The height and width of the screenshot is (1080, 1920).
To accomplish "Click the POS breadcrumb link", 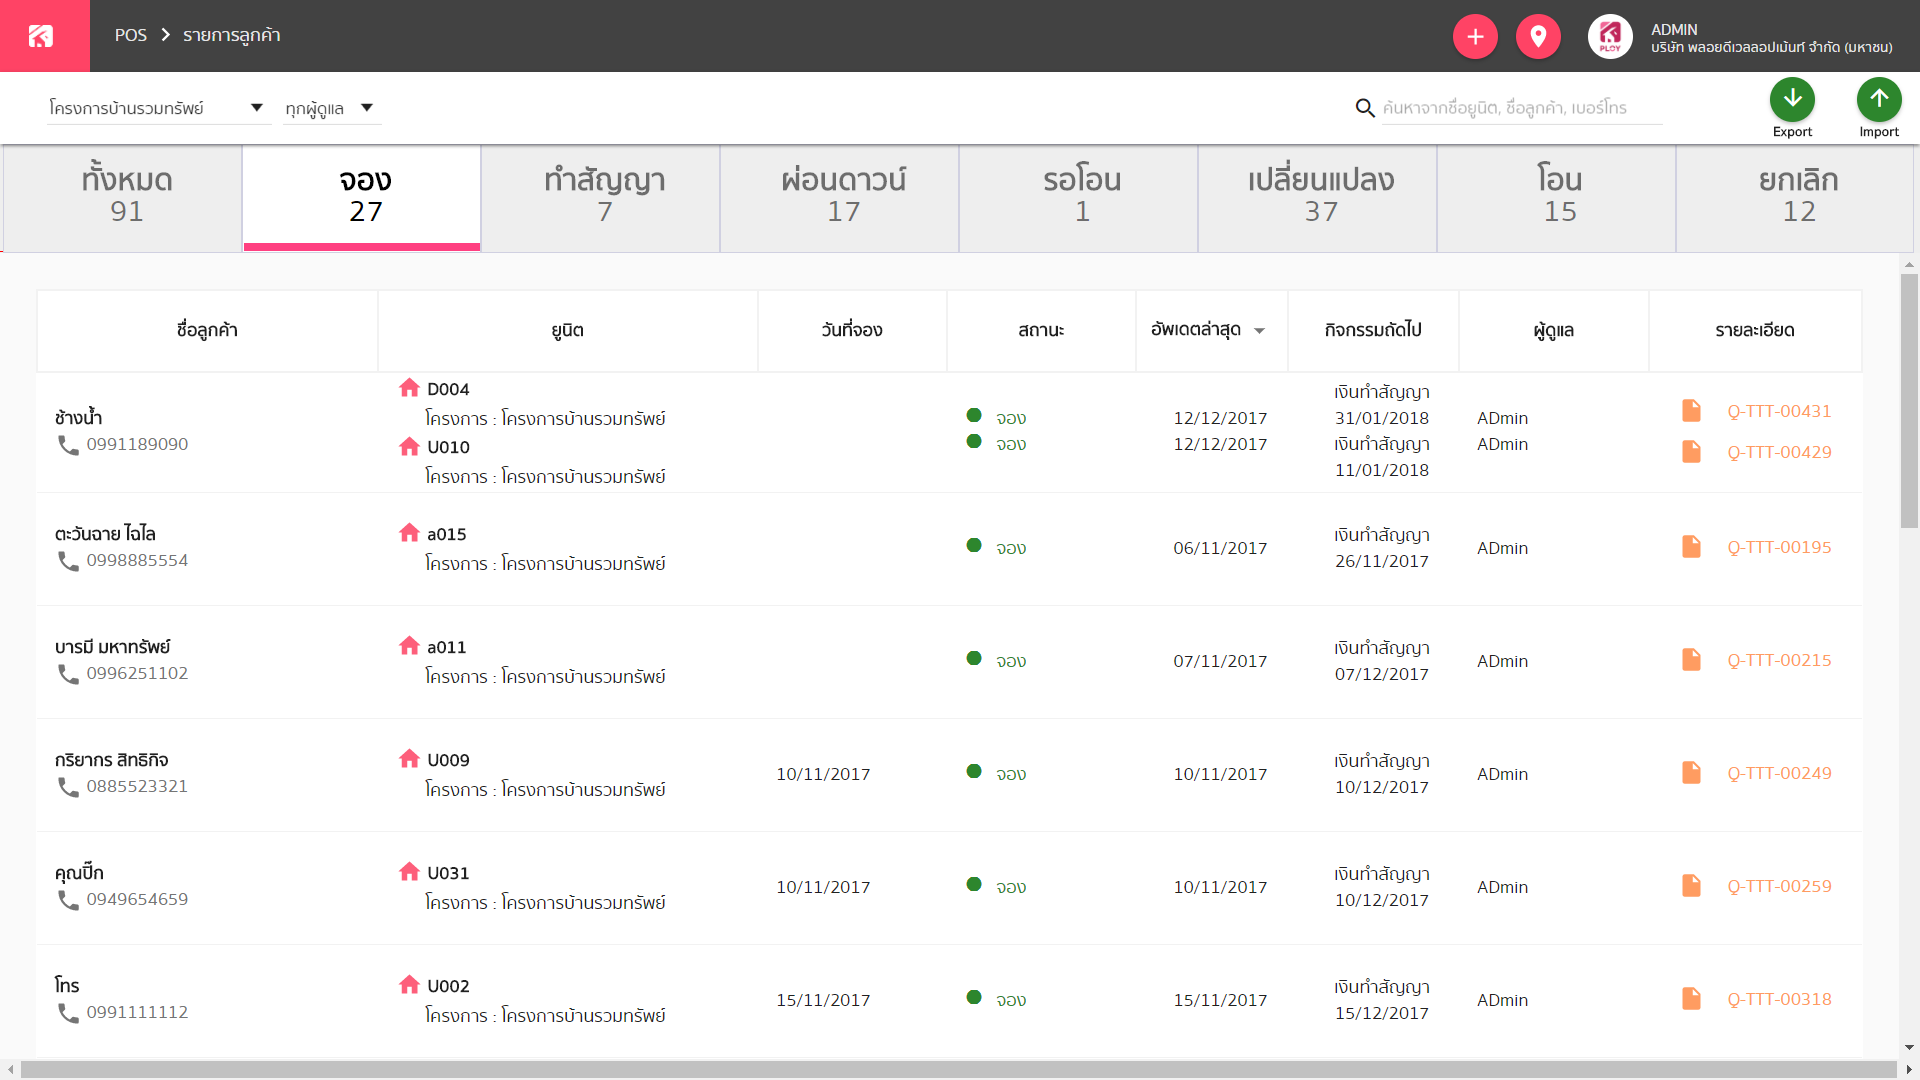I will pyautogui.click(x=131, y=35).
